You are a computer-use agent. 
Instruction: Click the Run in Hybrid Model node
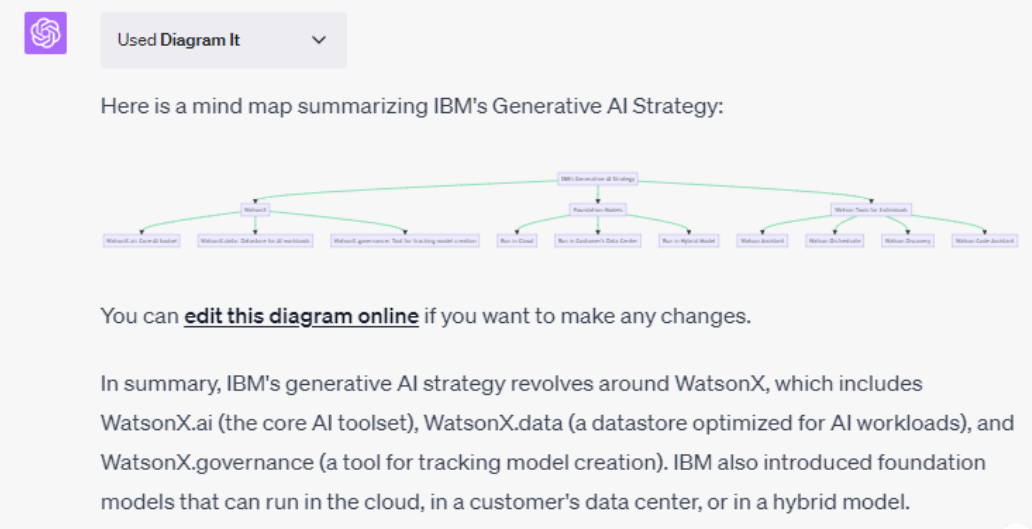click(689, 241)
